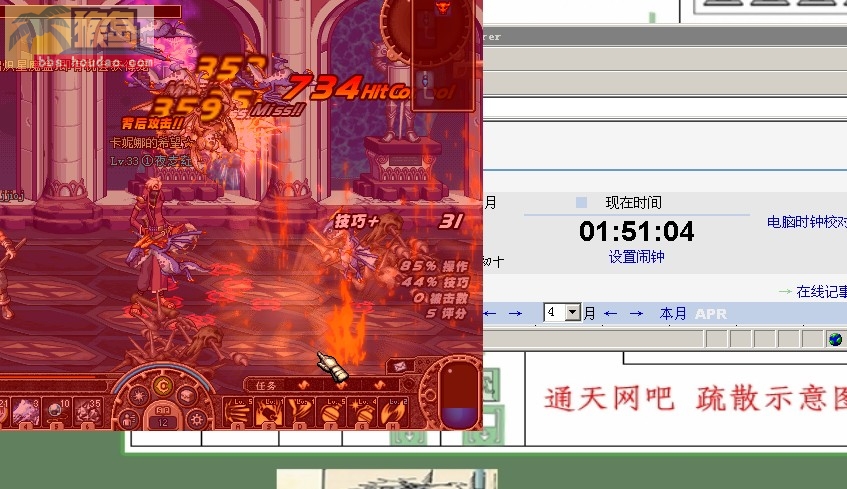Click the 85% 操作 score line
The image size is (847, 489).
(x=434, y=266)
